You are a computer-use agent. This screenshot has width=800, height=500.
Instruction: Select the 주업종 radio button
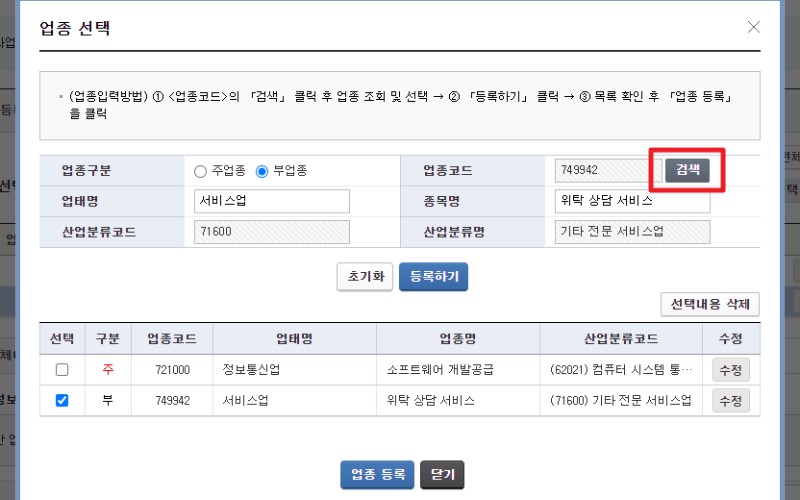coord(201,171)
